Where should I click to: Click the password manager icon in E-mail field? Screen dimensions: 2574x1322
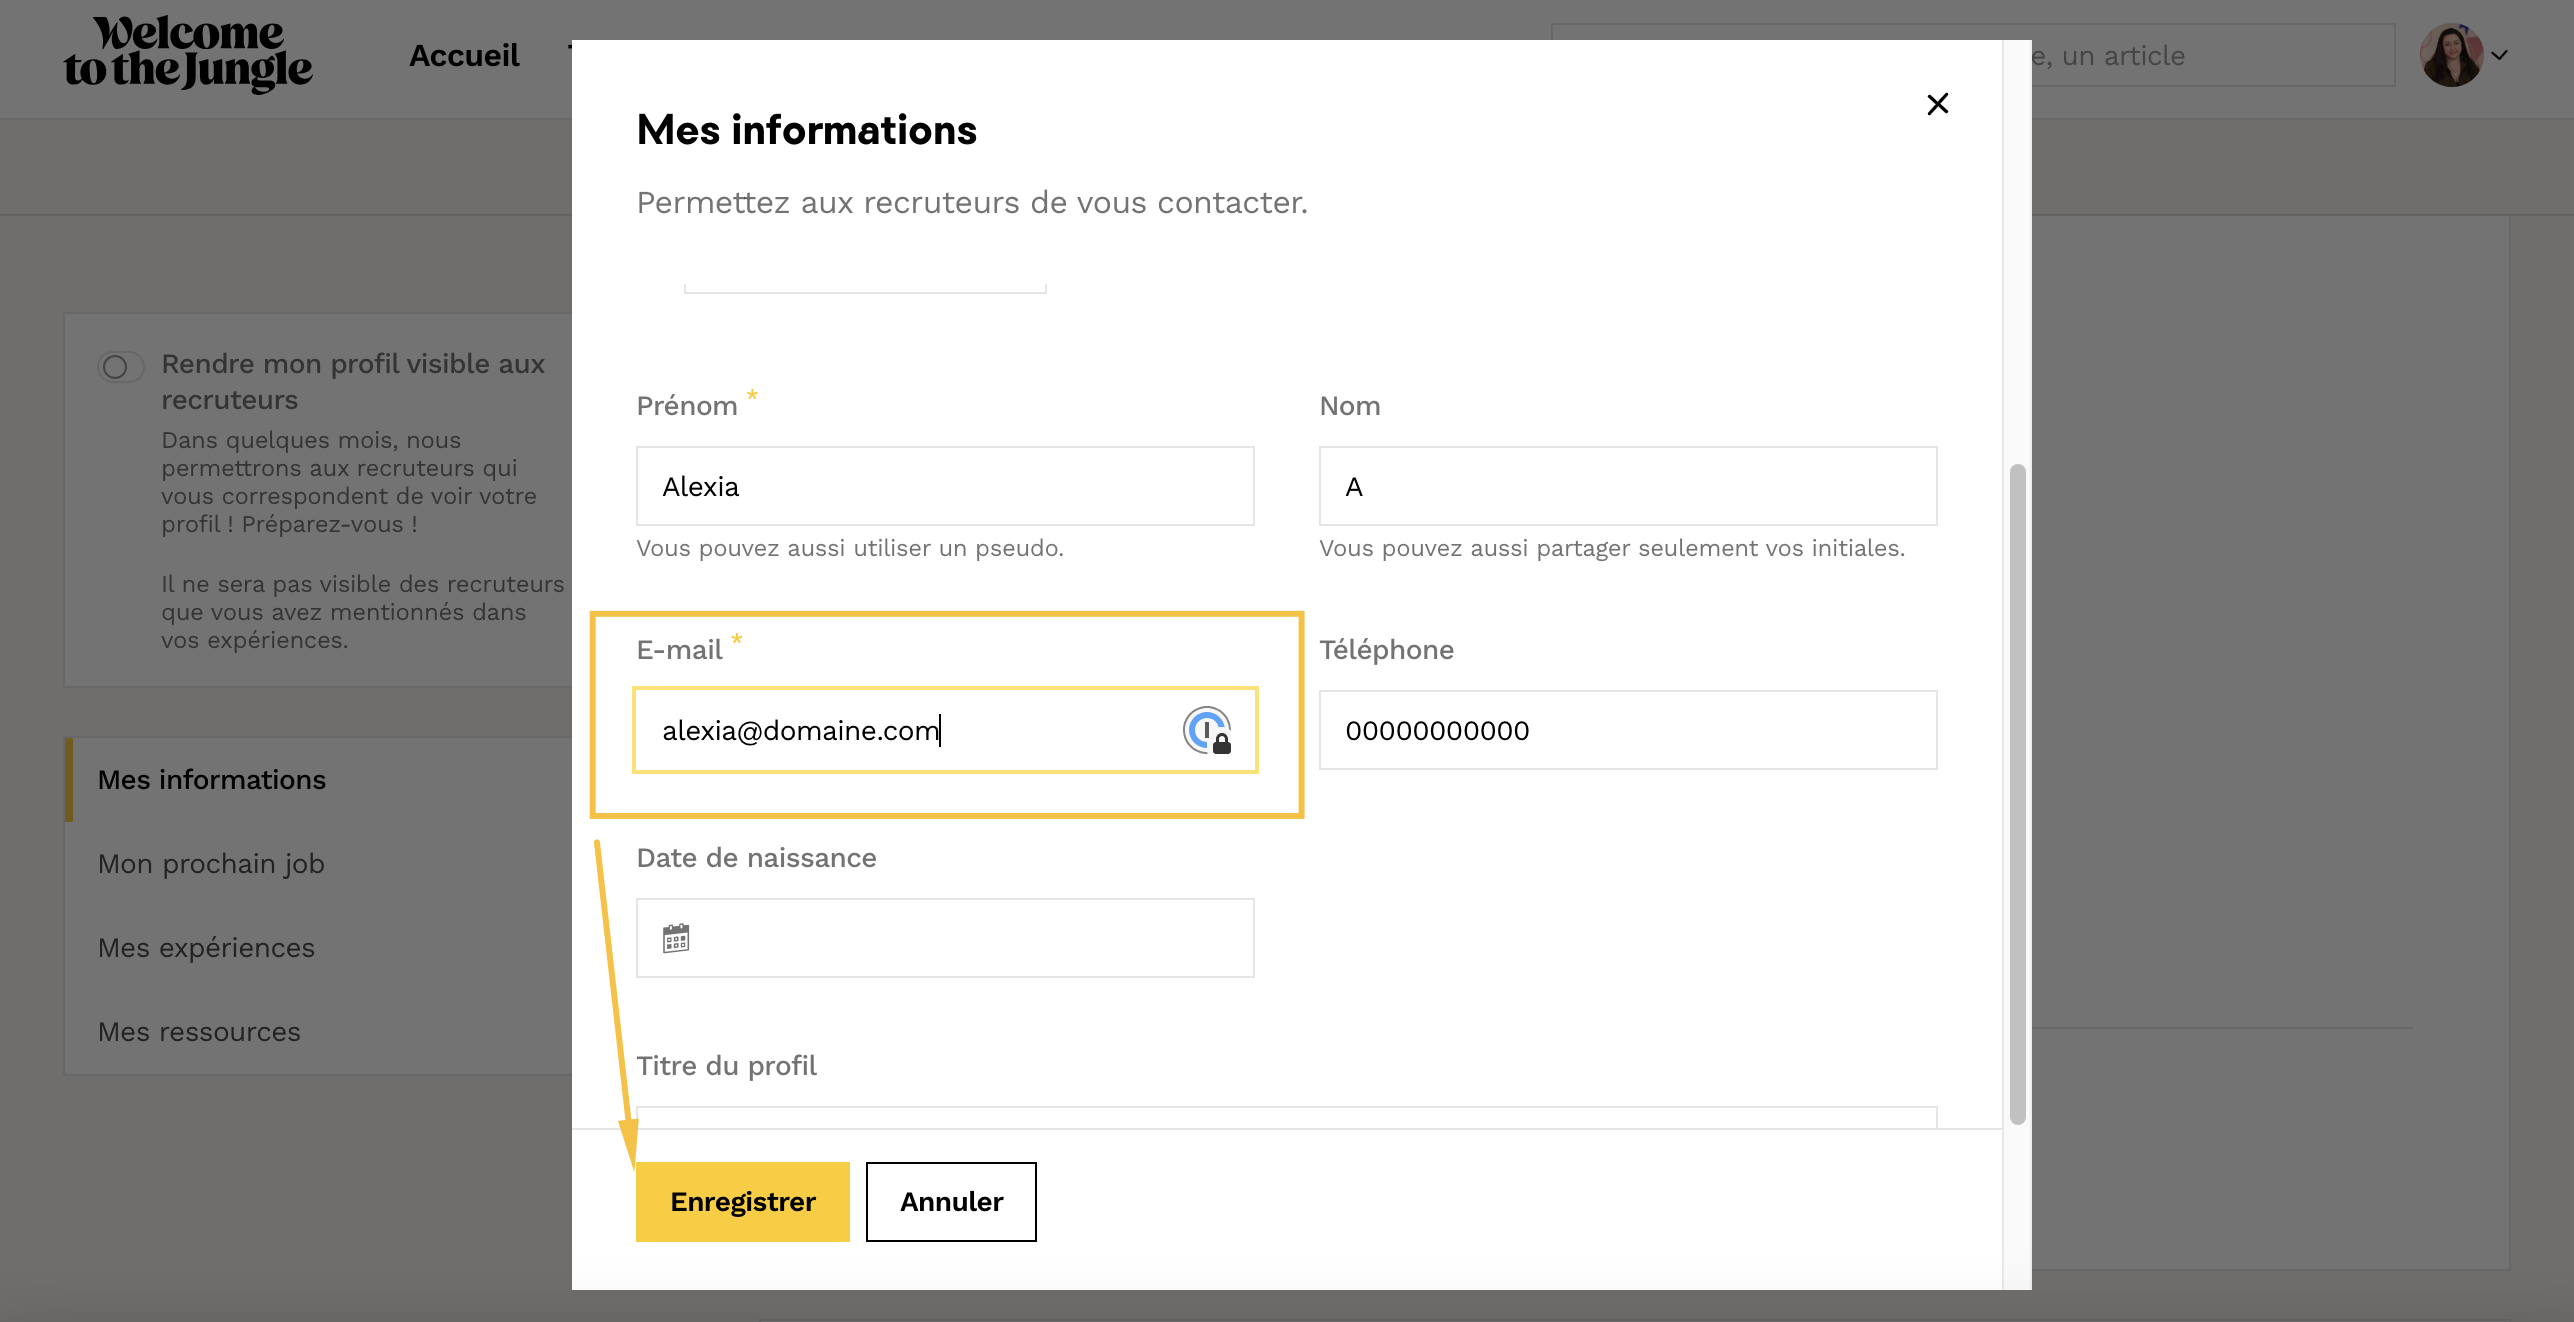[1207, 730]
